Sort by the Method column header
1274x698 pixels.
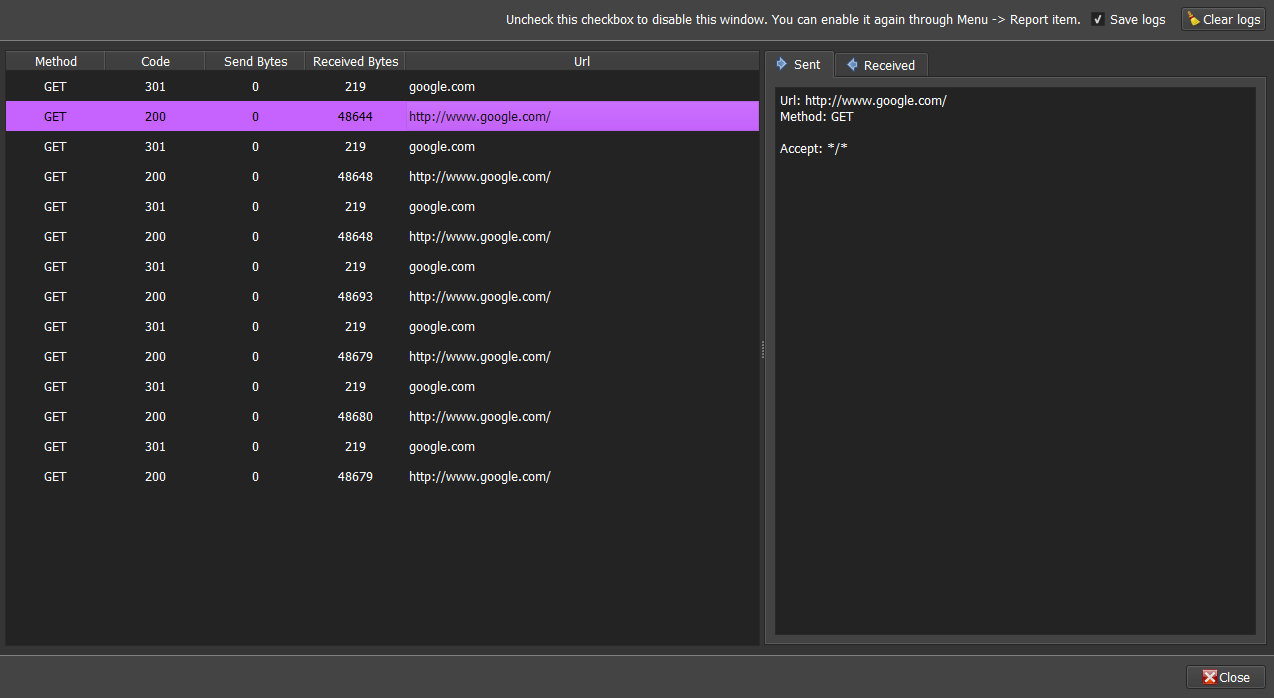tap(55, 61)
